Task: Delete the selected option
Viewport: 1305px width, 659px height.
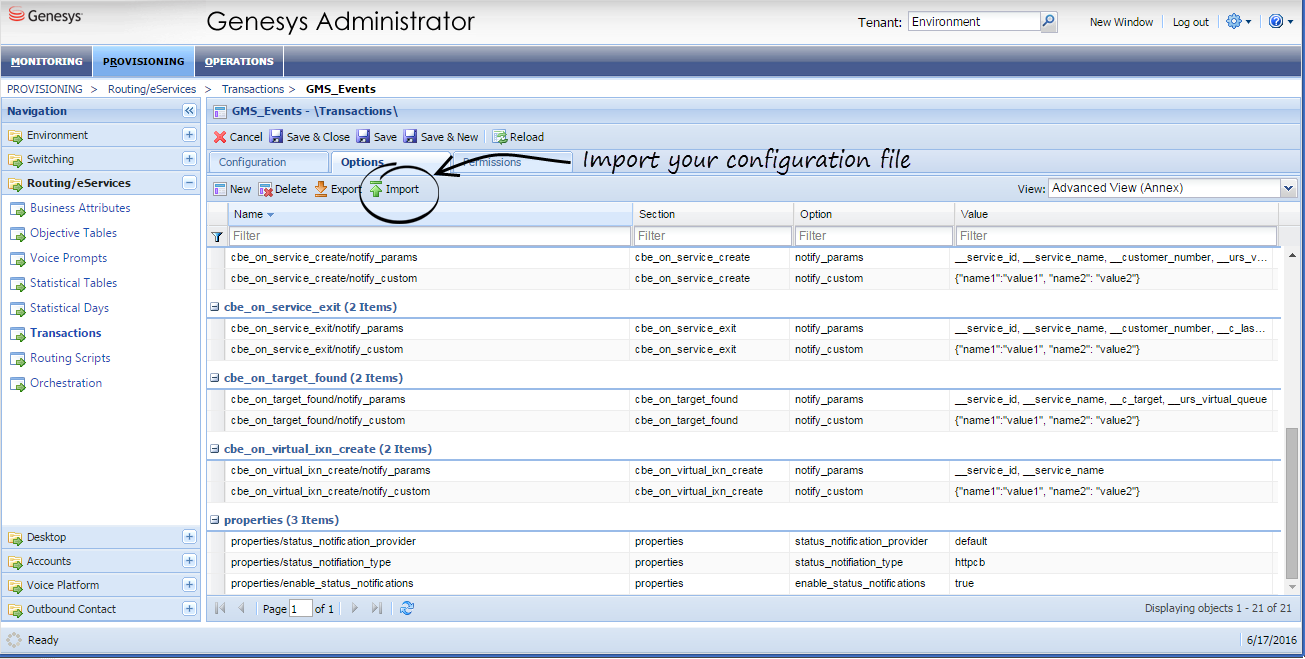Action: coord(283,189)
